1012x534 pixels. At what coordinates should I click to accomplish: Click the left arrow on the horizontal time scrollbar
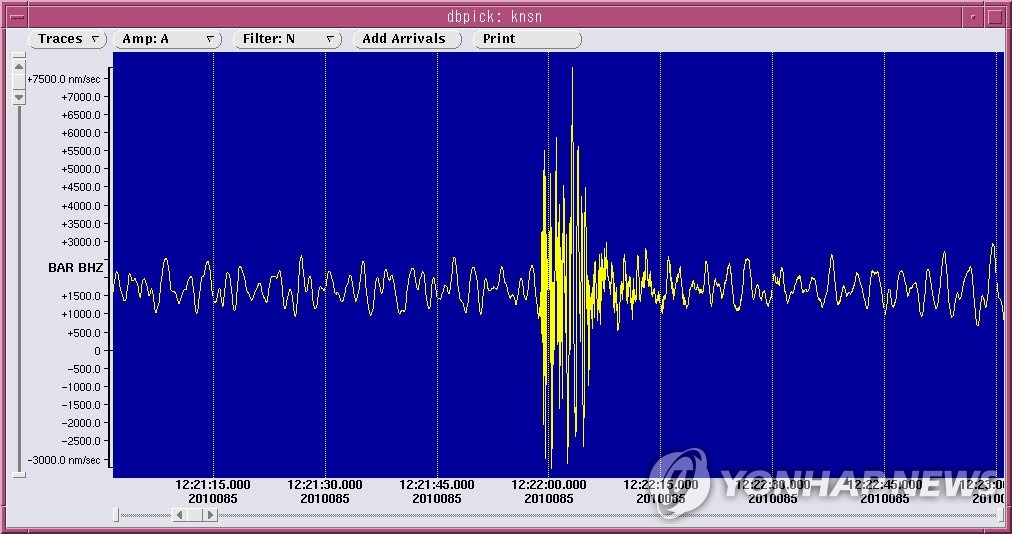180,515
